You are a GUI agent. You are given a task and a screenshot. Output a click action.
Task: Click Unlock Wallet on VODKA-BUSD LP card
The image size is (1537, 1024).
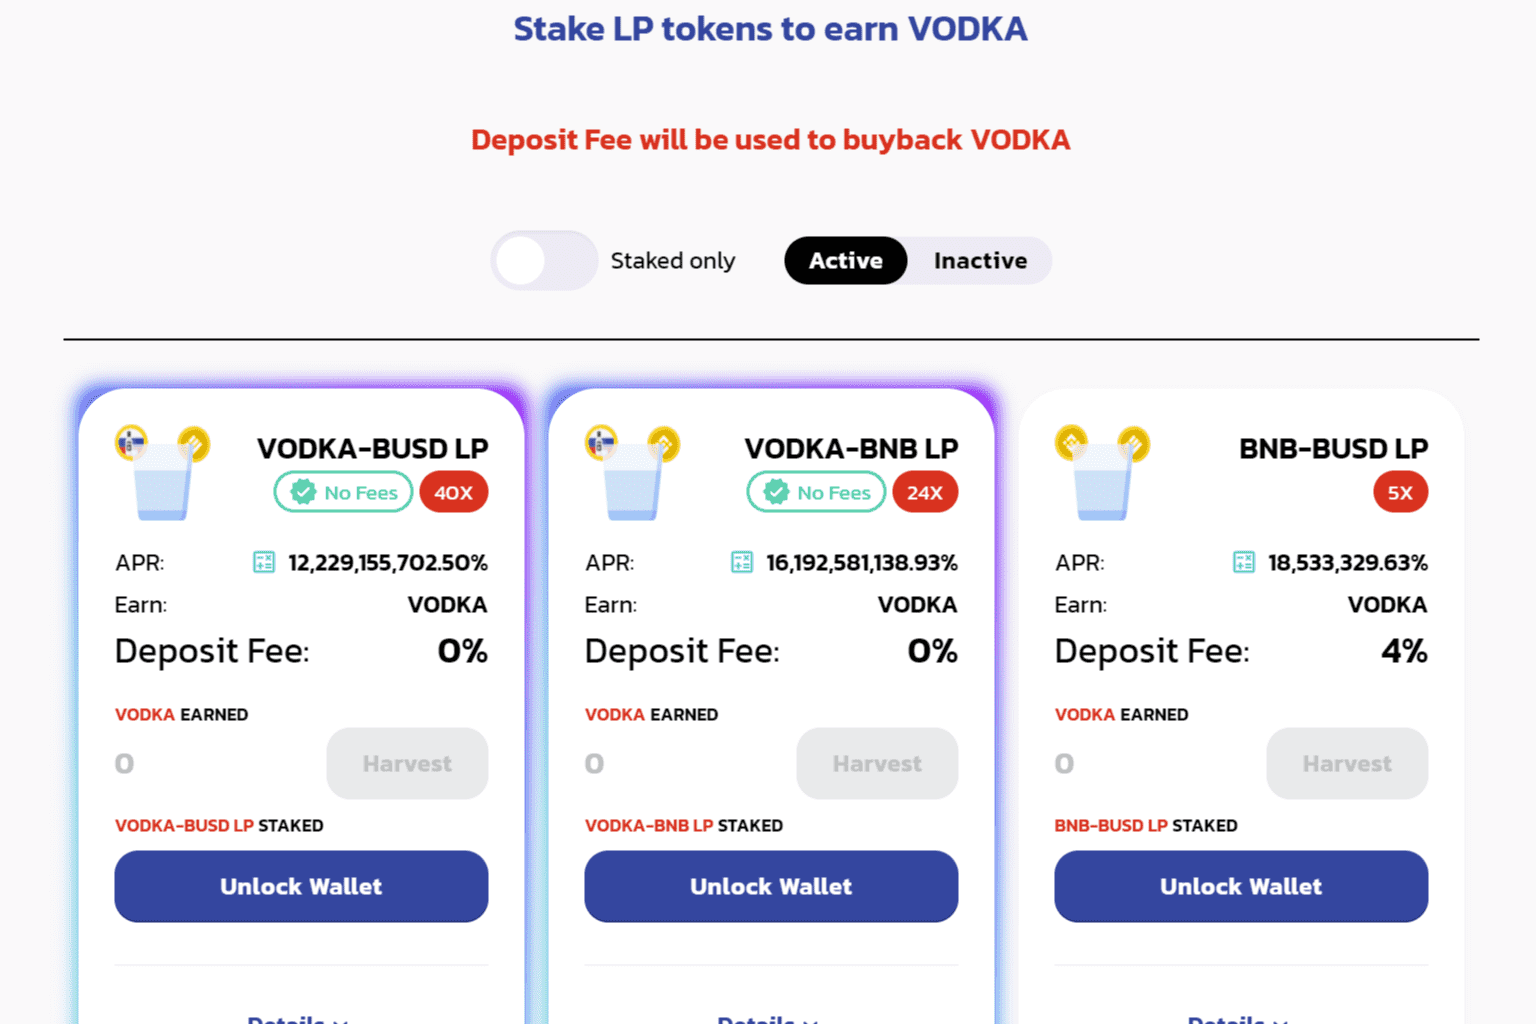(x=301, y=886)
